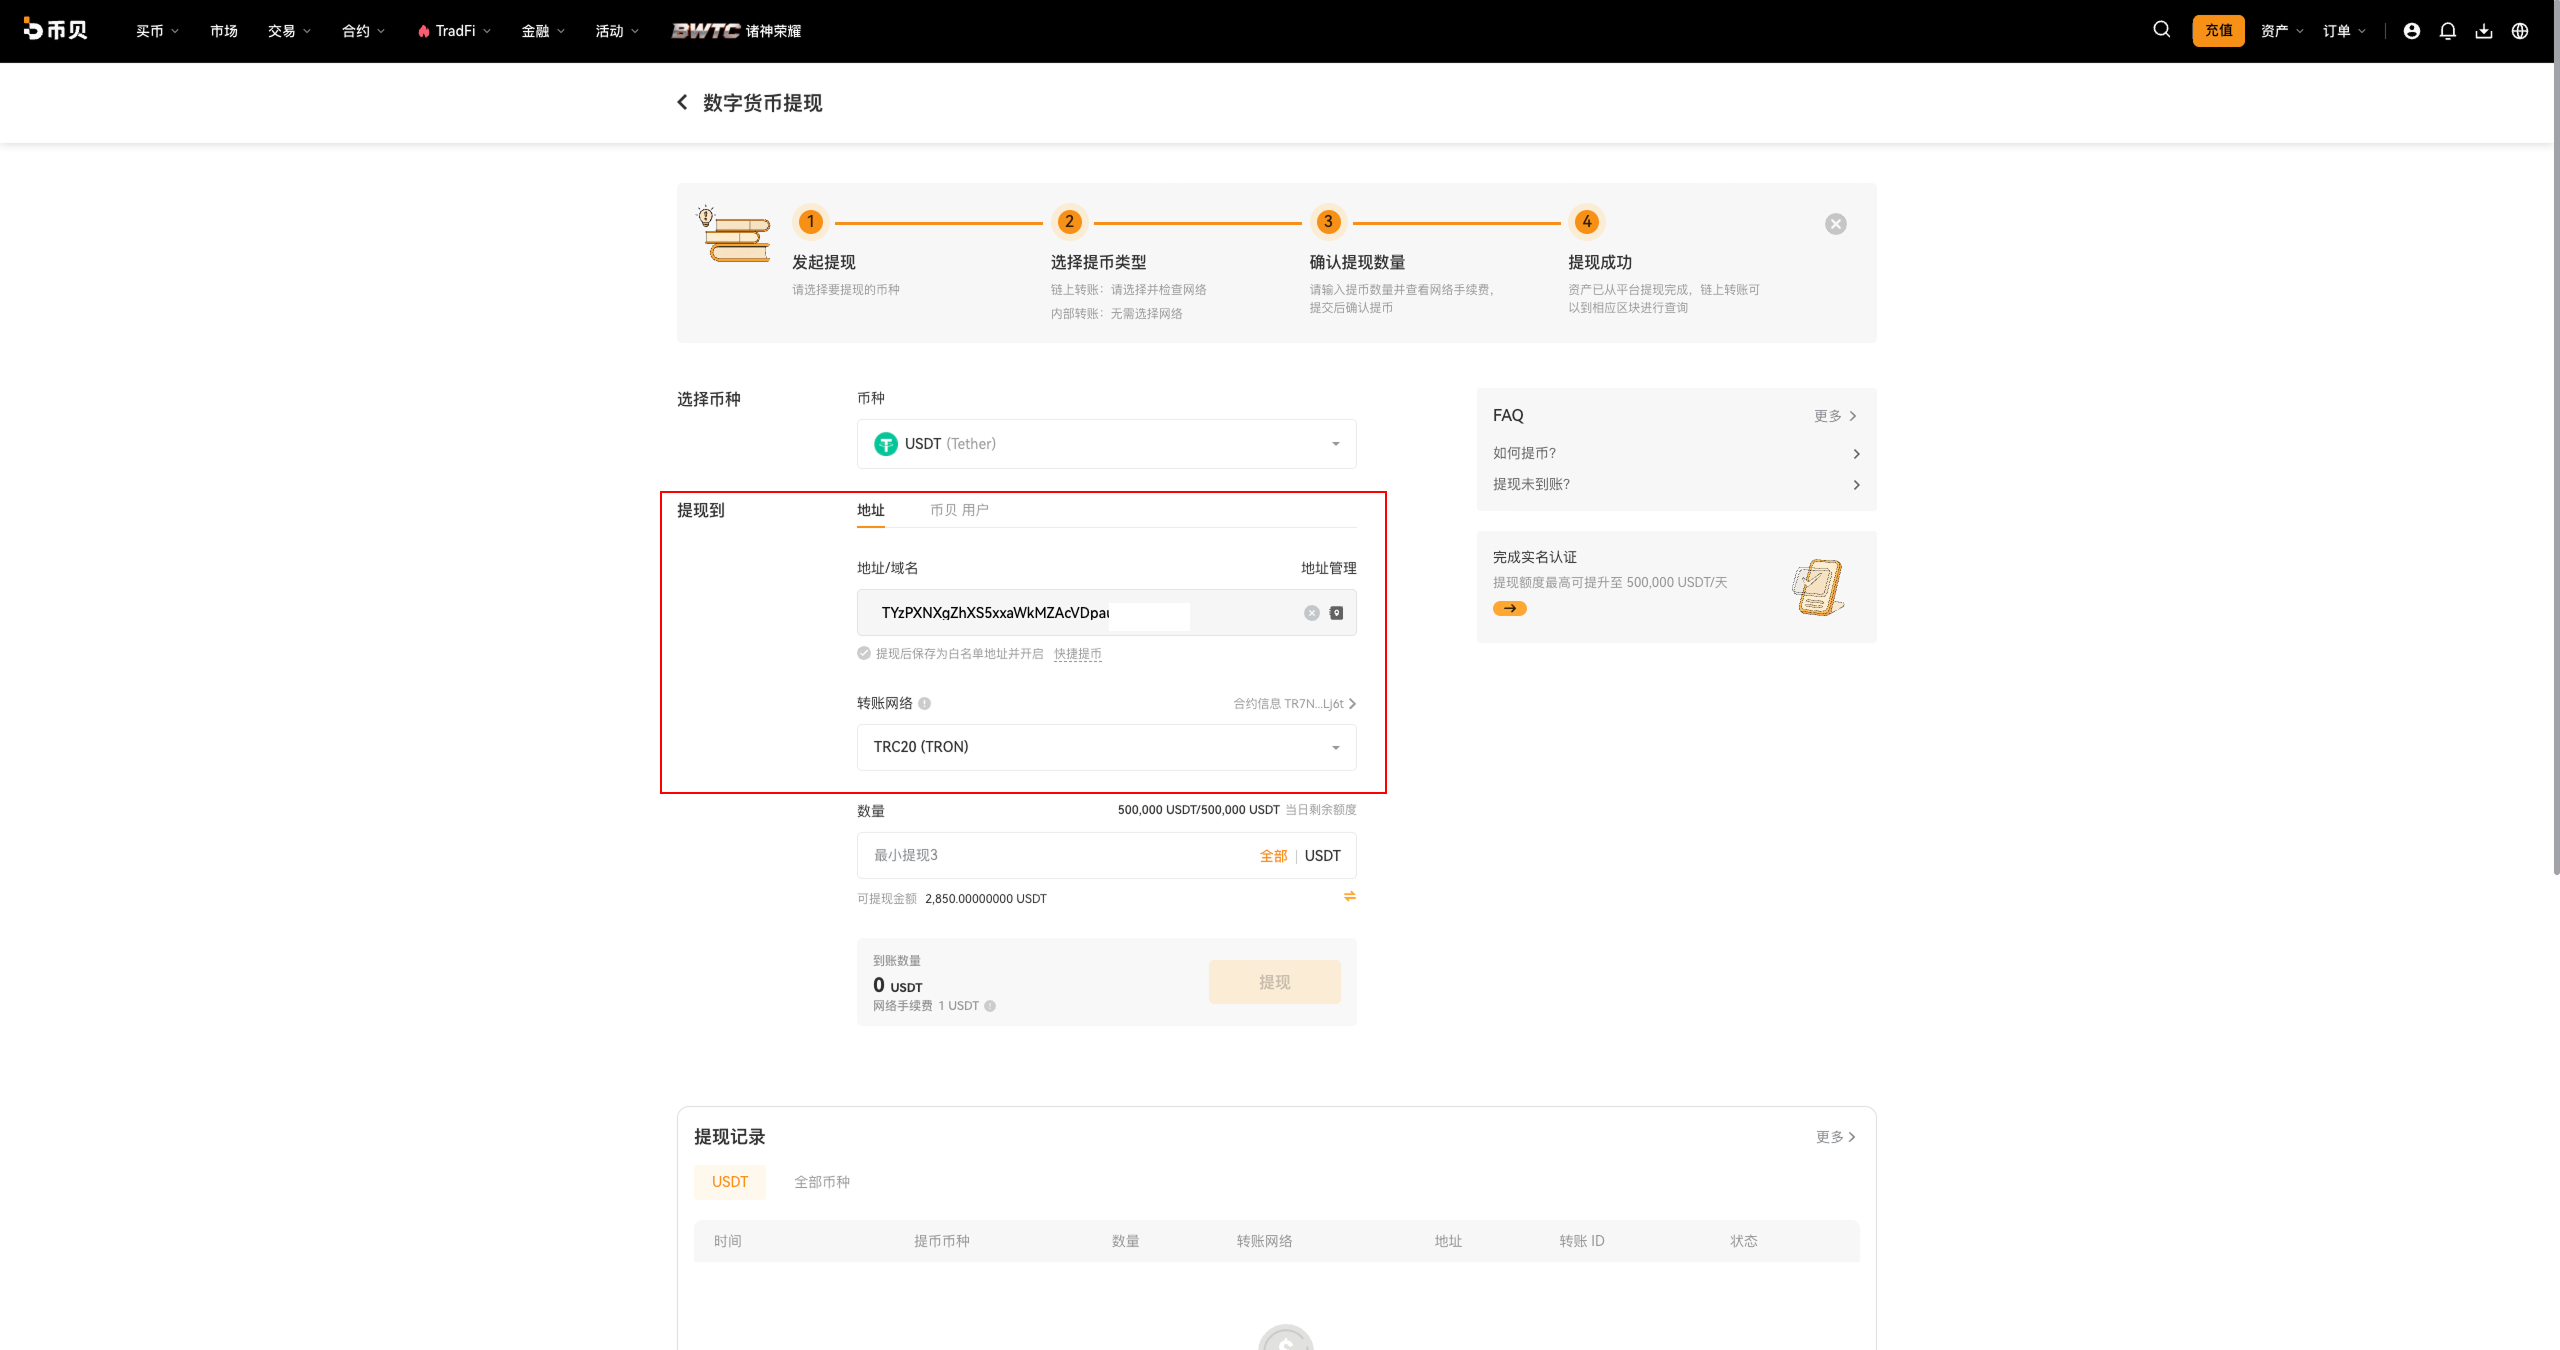The image size is (2560, 1350).
Task: Click step 1 circle 发起提现
Action: click(810, 222)
